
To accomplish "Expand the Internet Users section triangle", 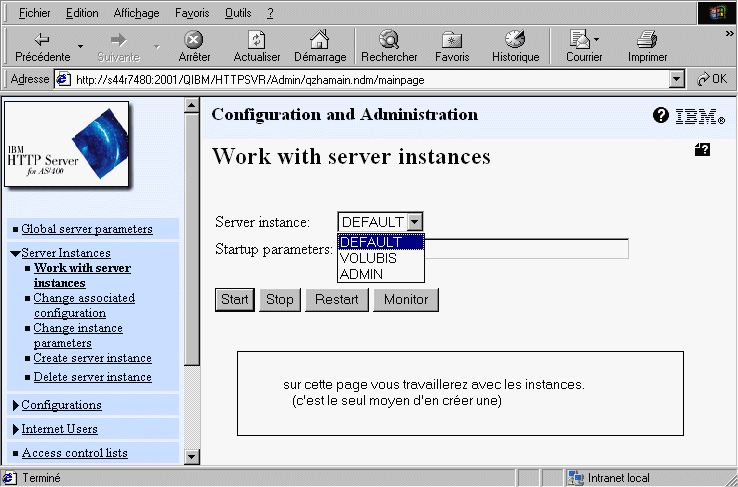I will [x=16, y=429].
